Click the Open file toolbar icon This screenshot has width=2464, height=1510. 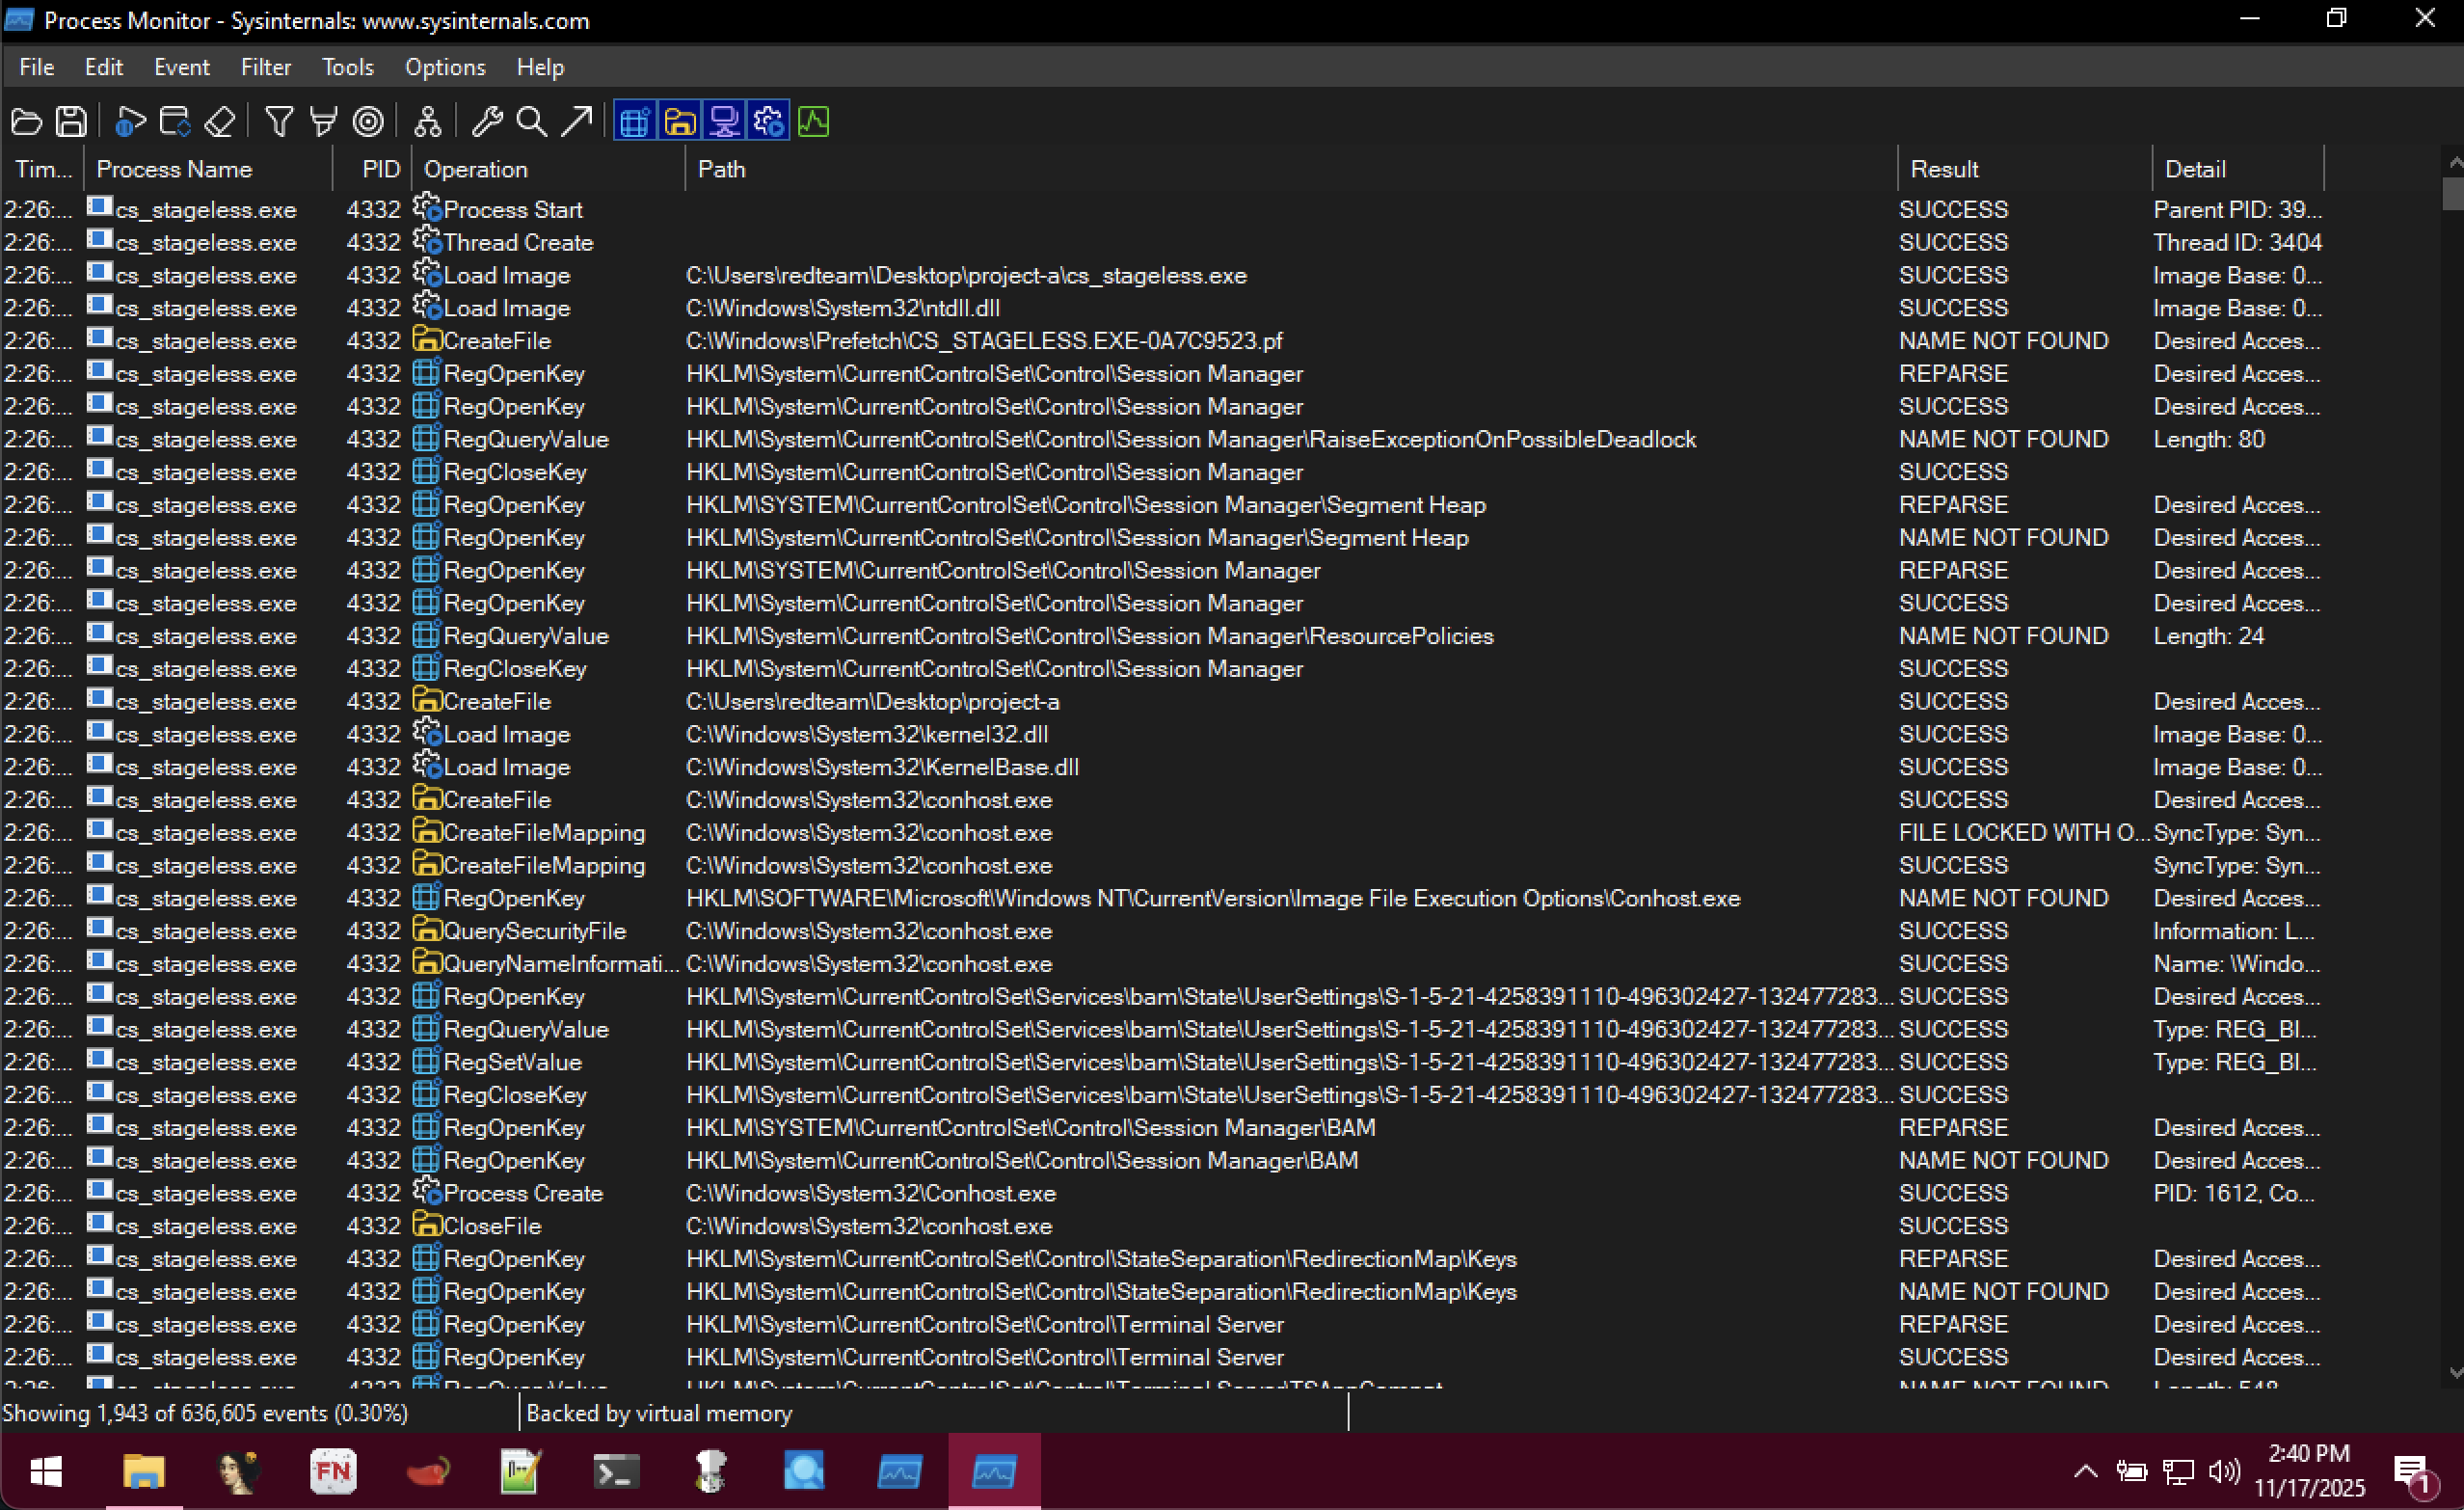coord(27,122)
